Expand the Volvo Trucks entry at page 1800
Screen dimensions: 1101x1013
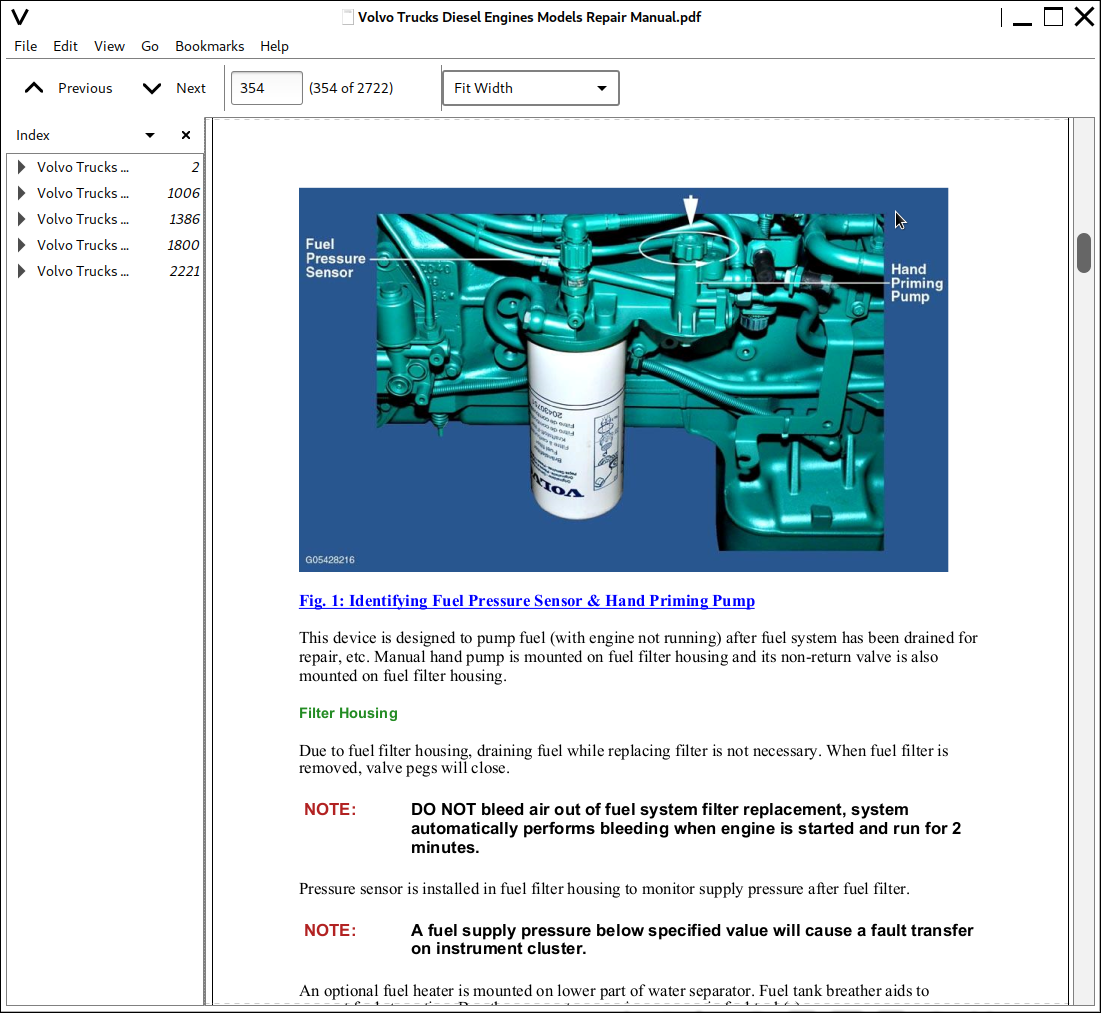21,245
